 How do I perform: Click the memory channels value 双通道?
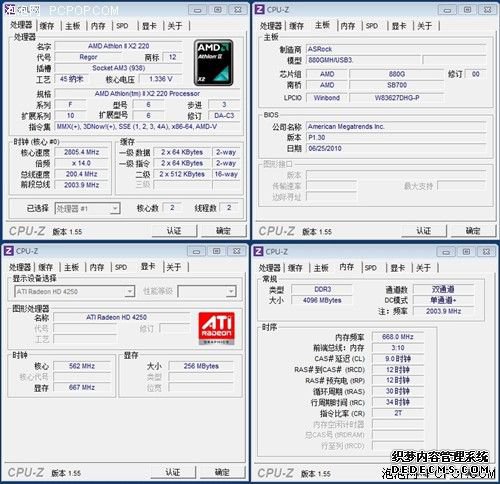point(443,289)
